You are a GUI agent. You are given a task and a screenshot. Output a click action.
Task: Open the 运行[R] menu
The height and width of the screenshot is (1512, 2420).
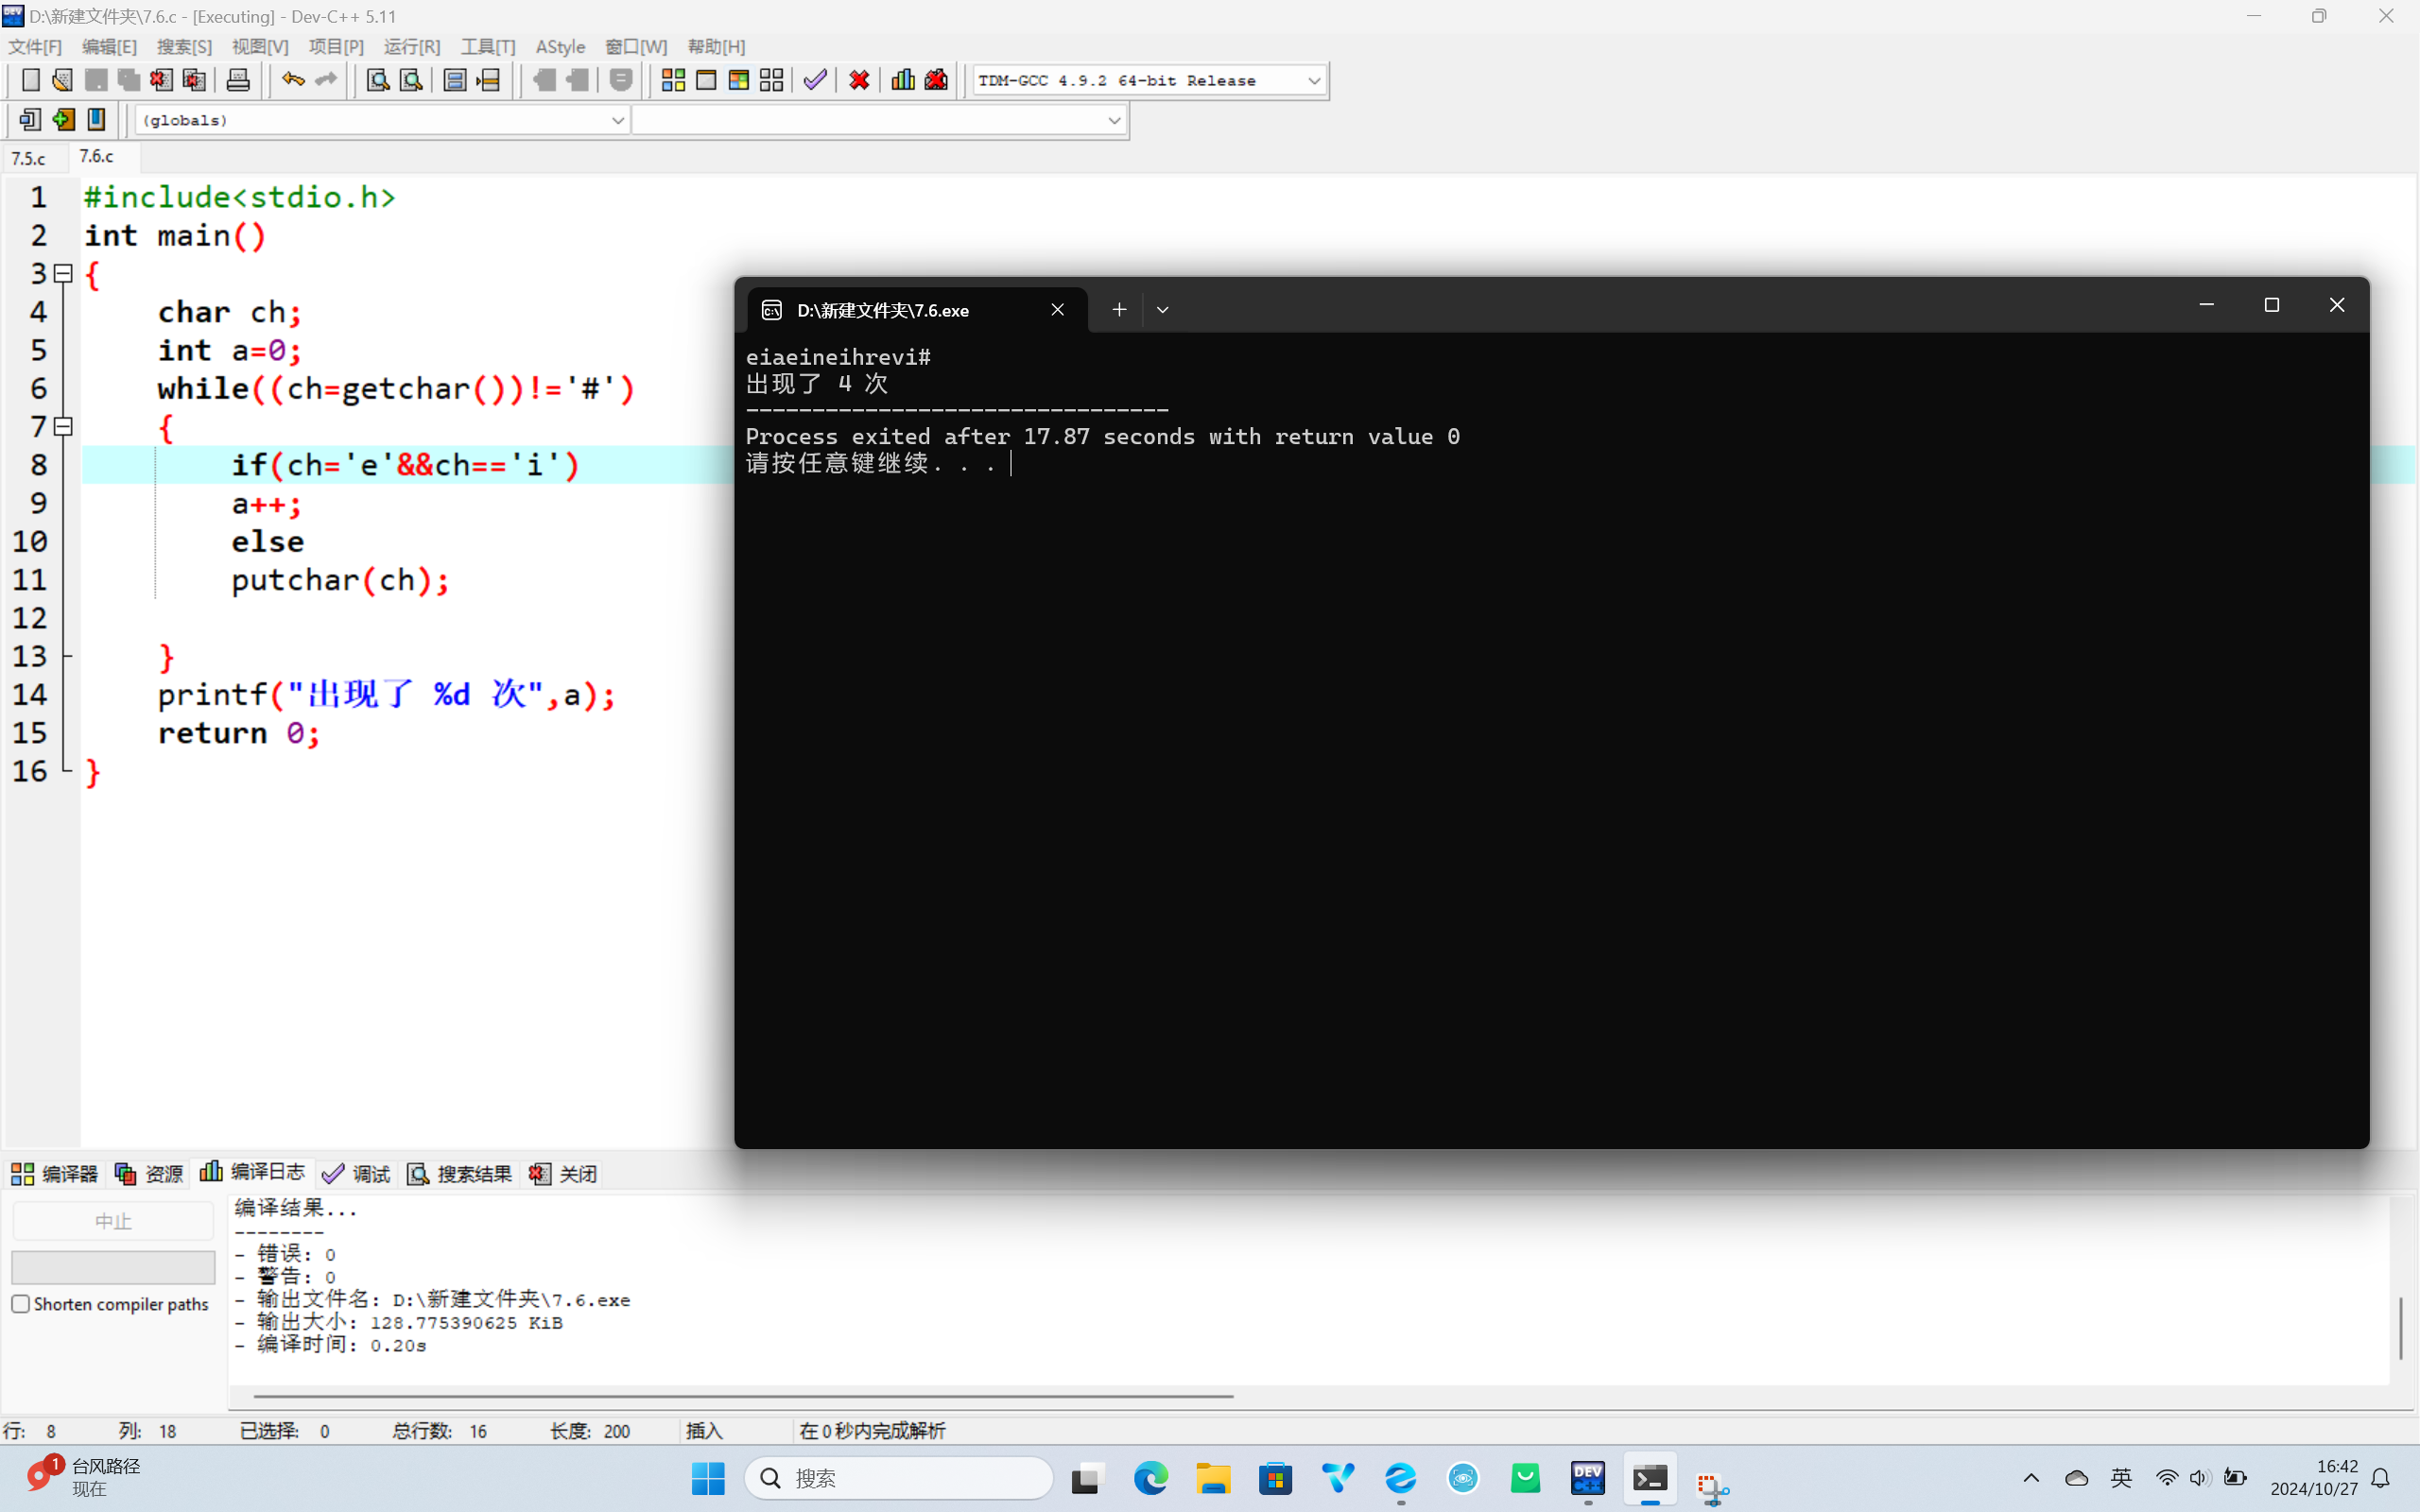pyautogui.click(x=411, y=47)
